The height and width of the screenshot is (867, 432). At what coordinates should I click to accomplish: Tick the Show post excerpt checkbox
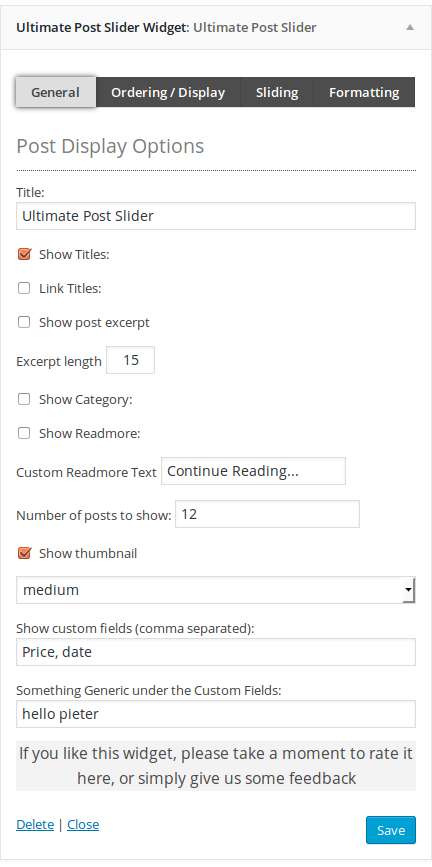(24, 322)
